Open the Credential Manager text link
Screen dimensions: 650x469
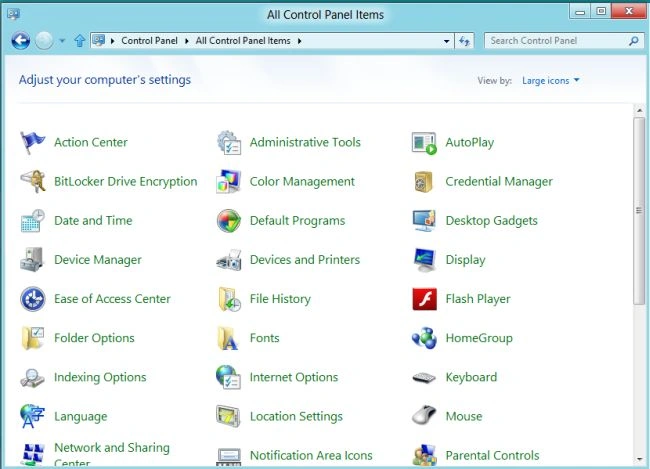tap(499, 182)
